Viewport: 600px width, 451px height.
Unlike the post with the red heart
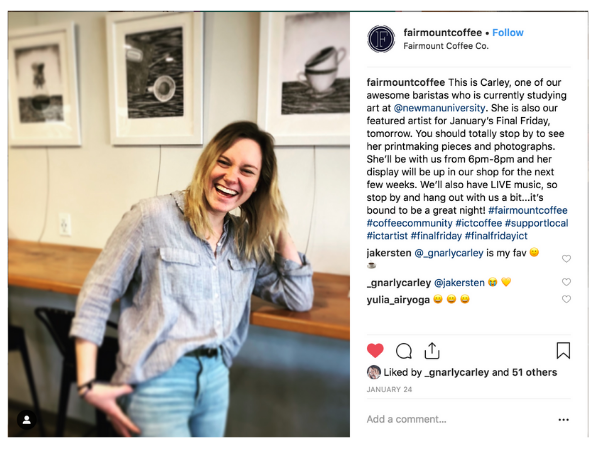(x=375, y=350)
